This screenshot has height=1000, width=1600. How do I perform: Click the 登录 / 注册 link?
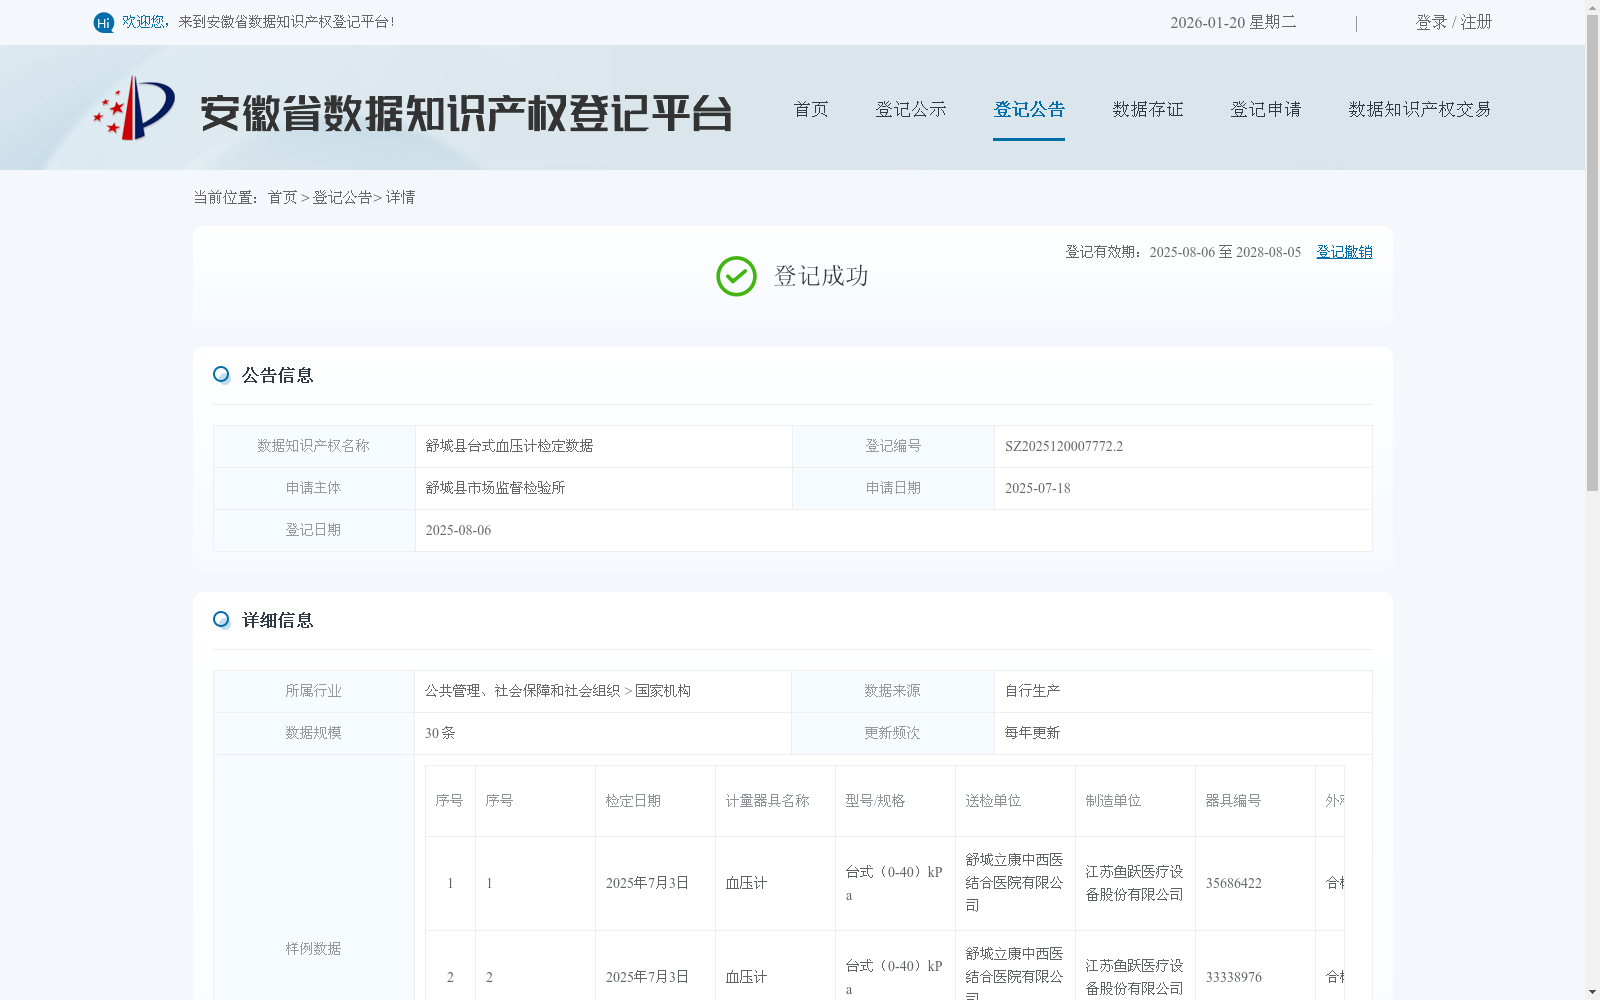pos(1454,22)
